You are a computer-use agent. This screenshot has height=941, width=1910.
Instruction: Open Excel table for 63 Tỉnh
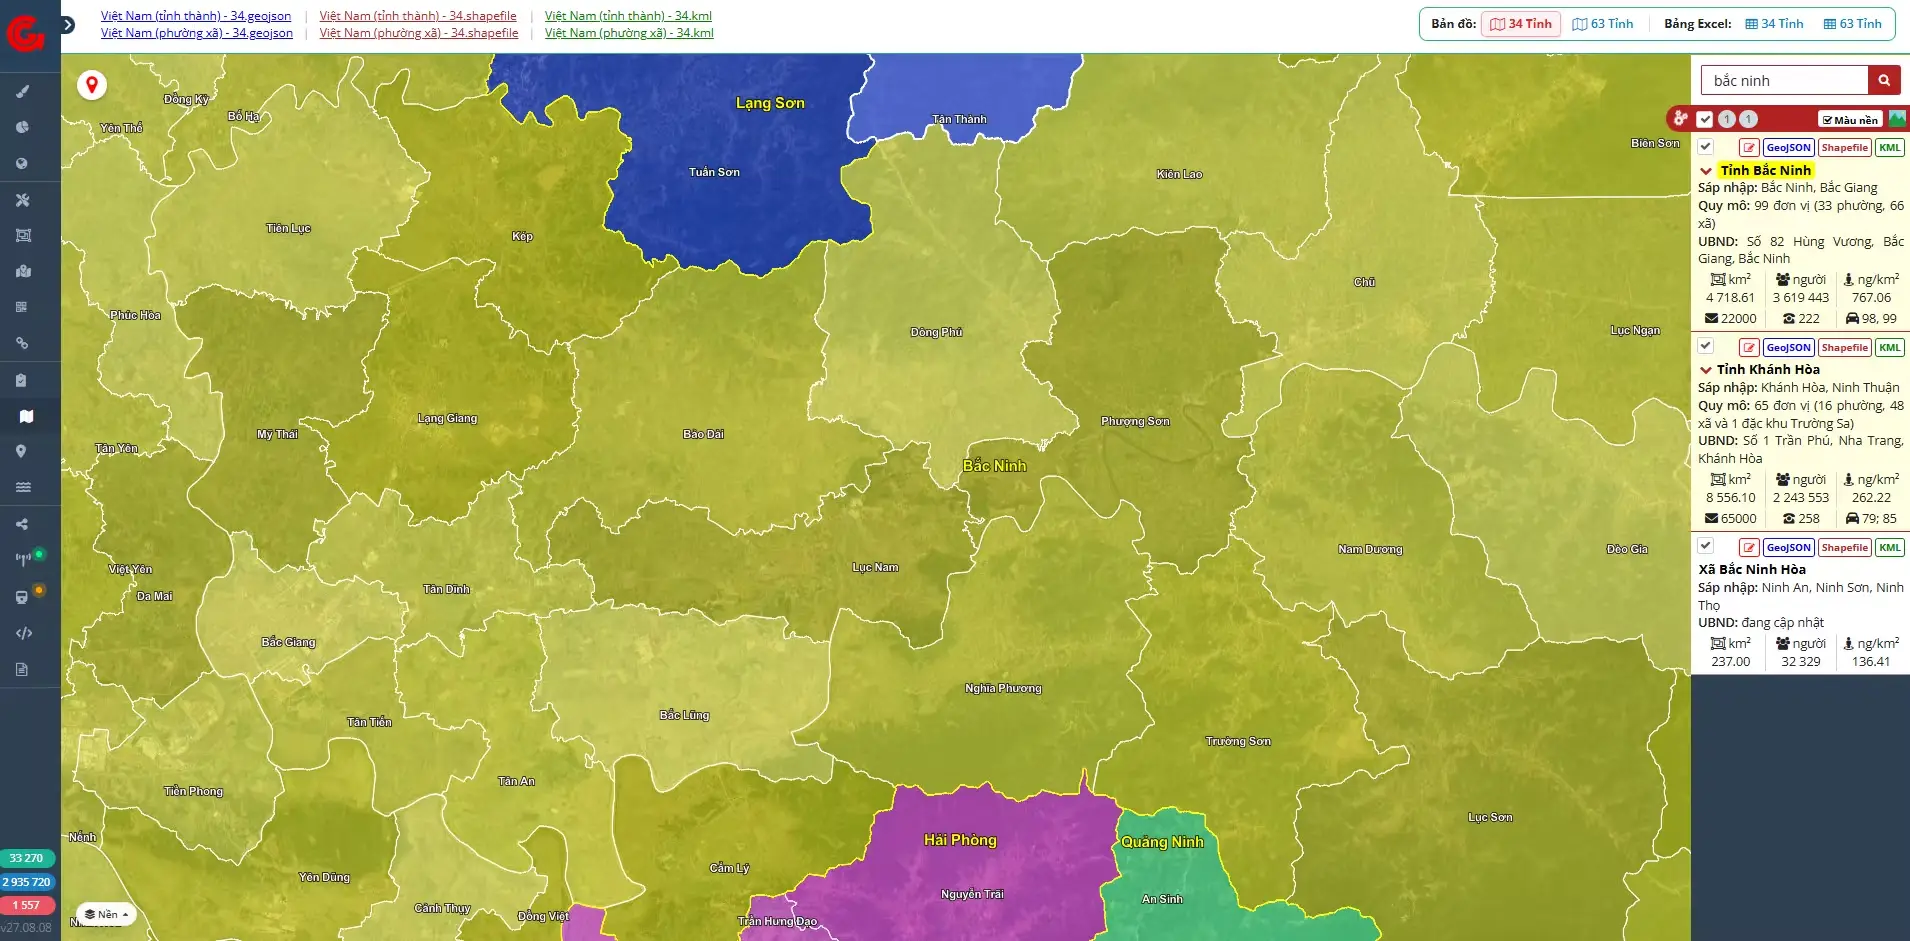pos(1853,24)
